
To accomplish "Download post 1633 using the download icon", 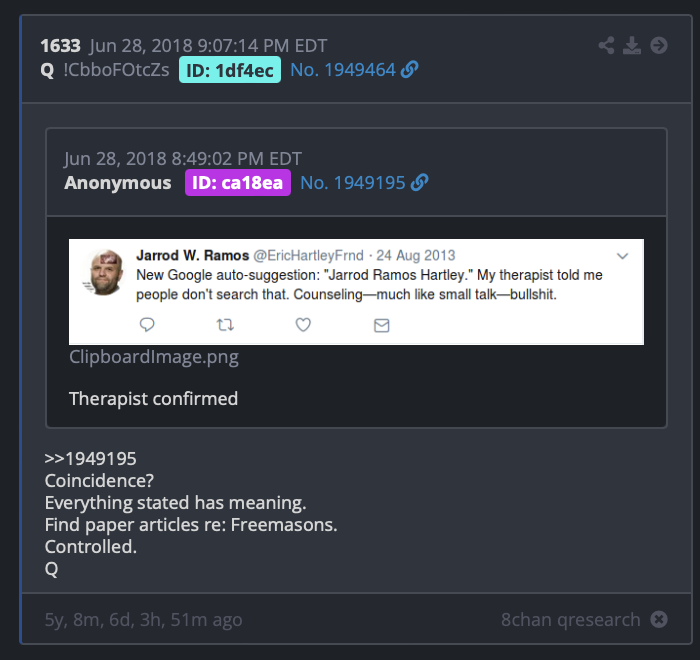I will pyautogui.click(x=632, y=46).
